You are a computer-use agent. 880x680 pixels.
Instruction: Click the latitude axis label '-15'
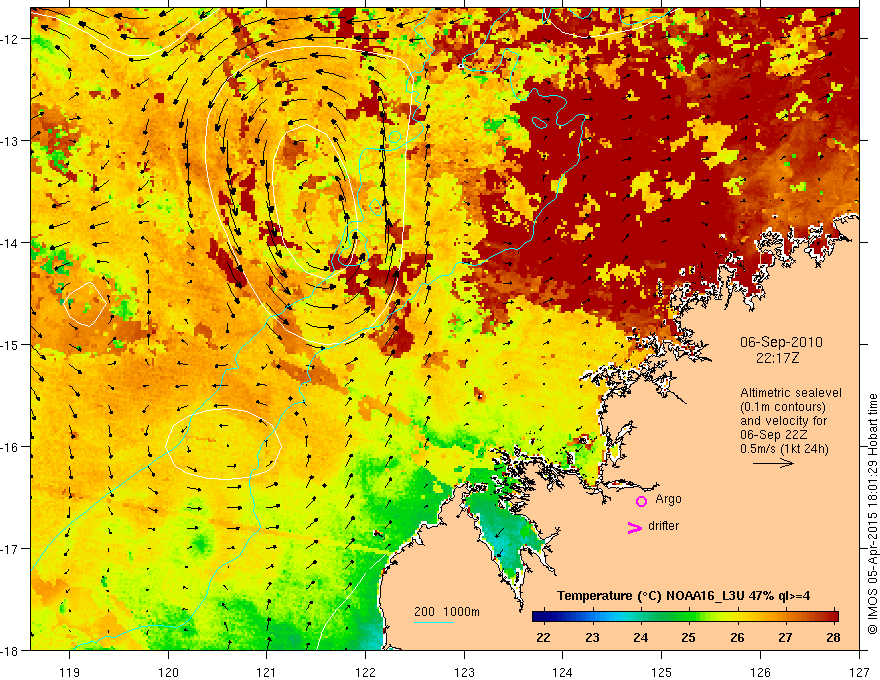(10, 344)
